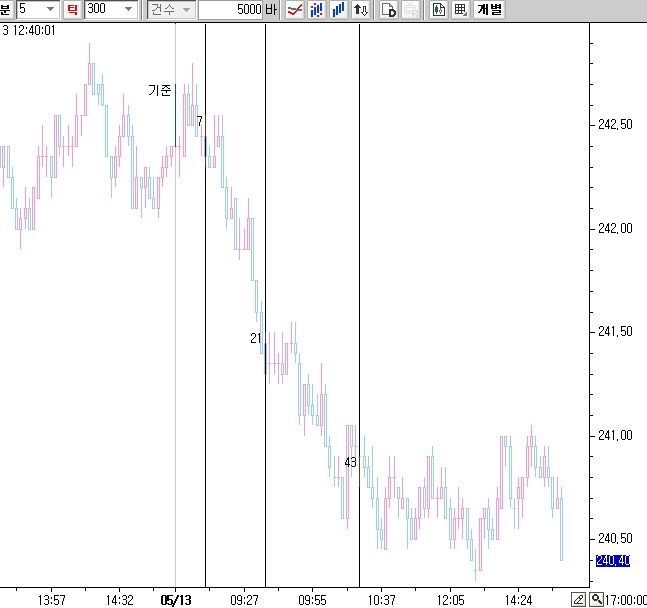Open the chart settings candle icon
Viewport: 647px width, 608px height.
pyautogui.click(x=438, y=9)
